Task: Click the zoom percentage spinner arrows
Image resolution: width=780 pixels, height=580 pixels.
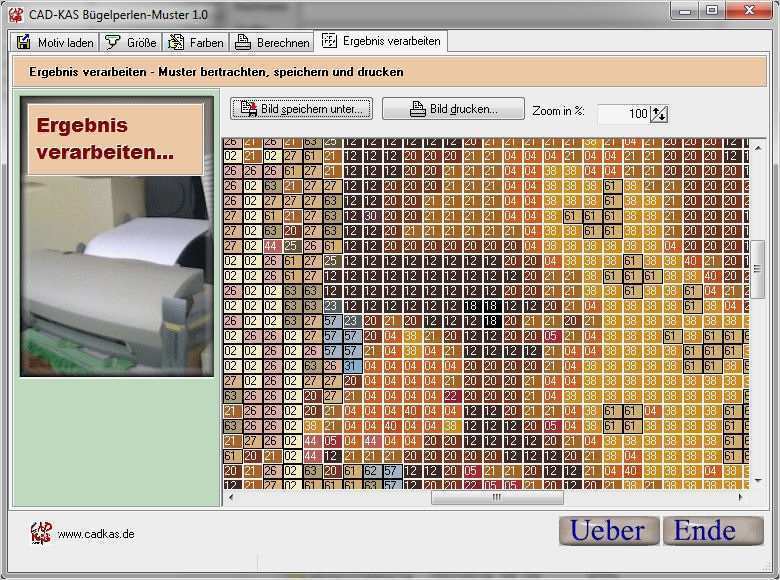Action: point(659,114)
